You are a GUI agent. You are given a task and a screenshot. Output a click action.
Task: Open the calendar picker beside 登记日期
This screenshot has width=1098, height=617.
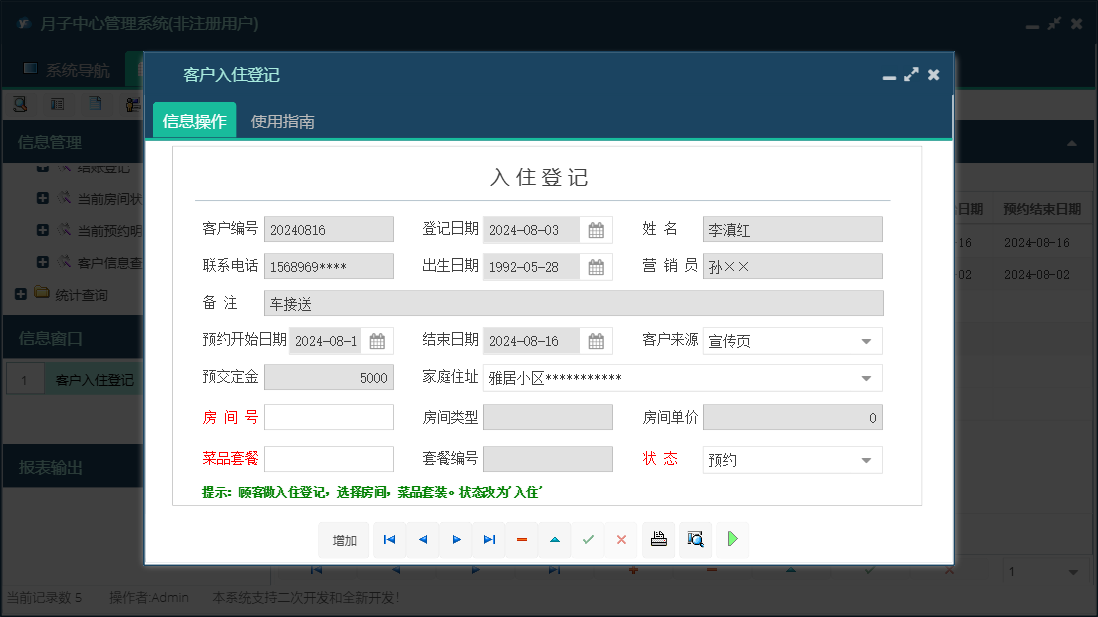coord(597,229)
